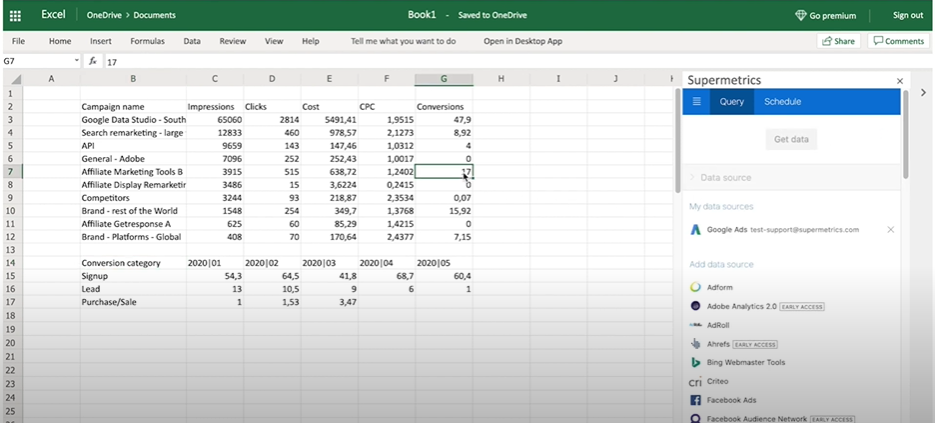Expand the Data source section
935x423 pixels.
pyautogui.click(x=791, y=177)
